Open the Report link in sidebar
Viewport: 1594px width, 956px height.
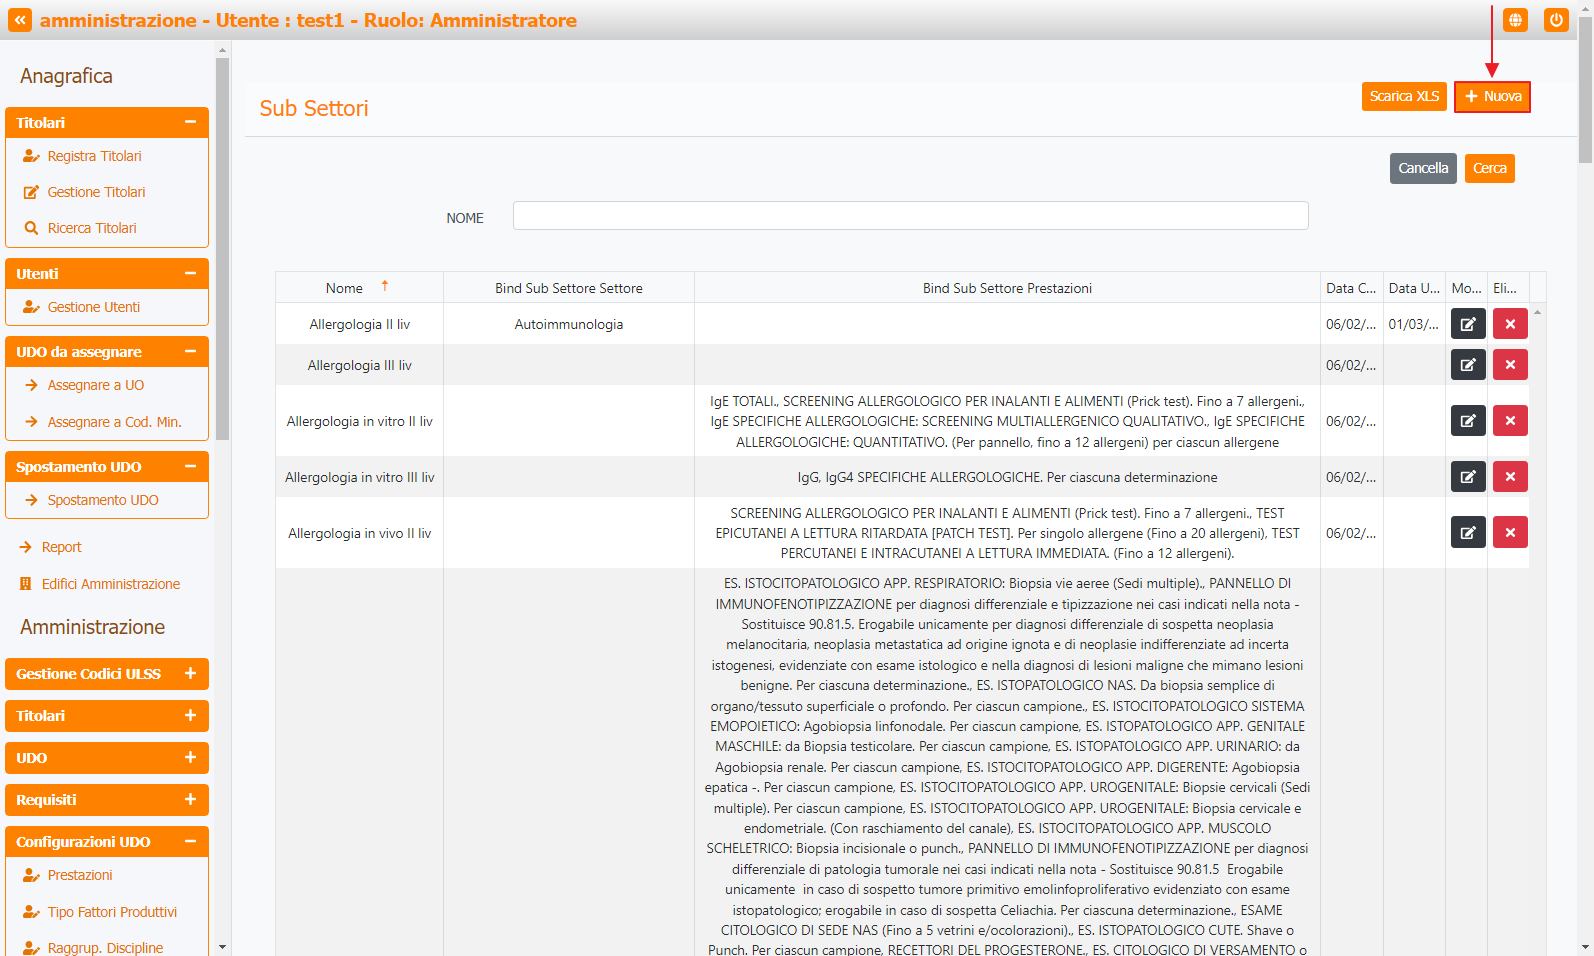[x=61, y=547]
